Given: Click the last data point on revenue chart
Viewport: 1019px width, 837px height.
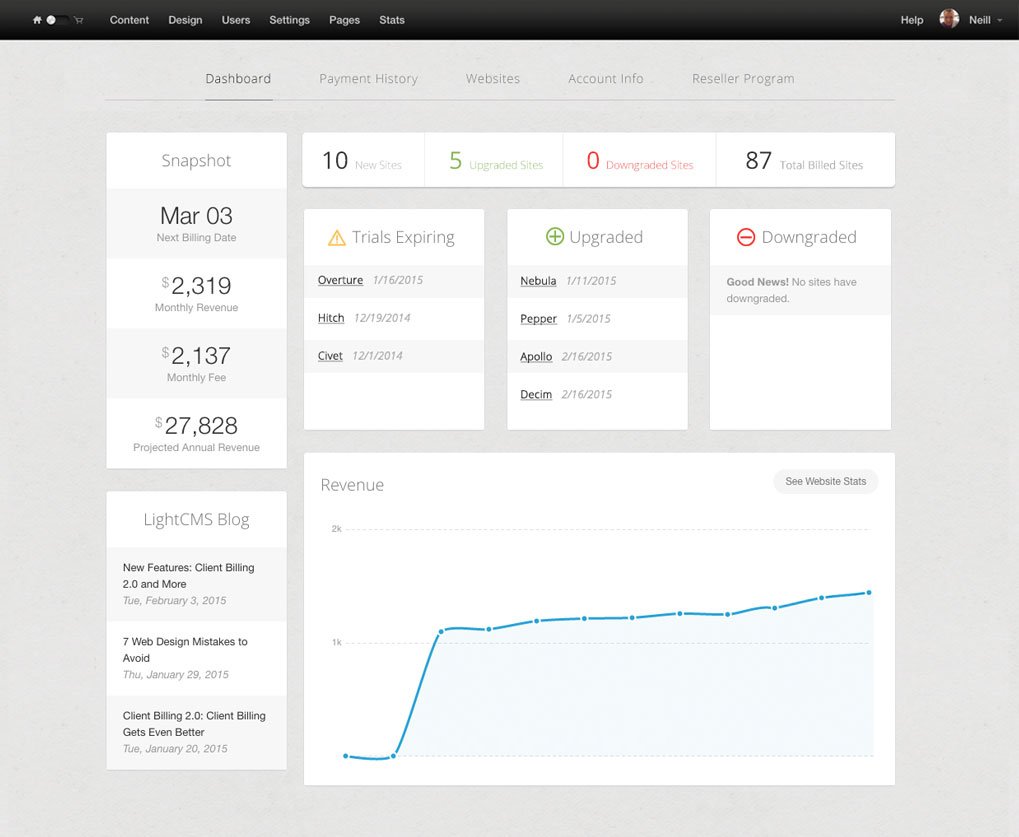Looking at the screenshot, I should (867, 592).
